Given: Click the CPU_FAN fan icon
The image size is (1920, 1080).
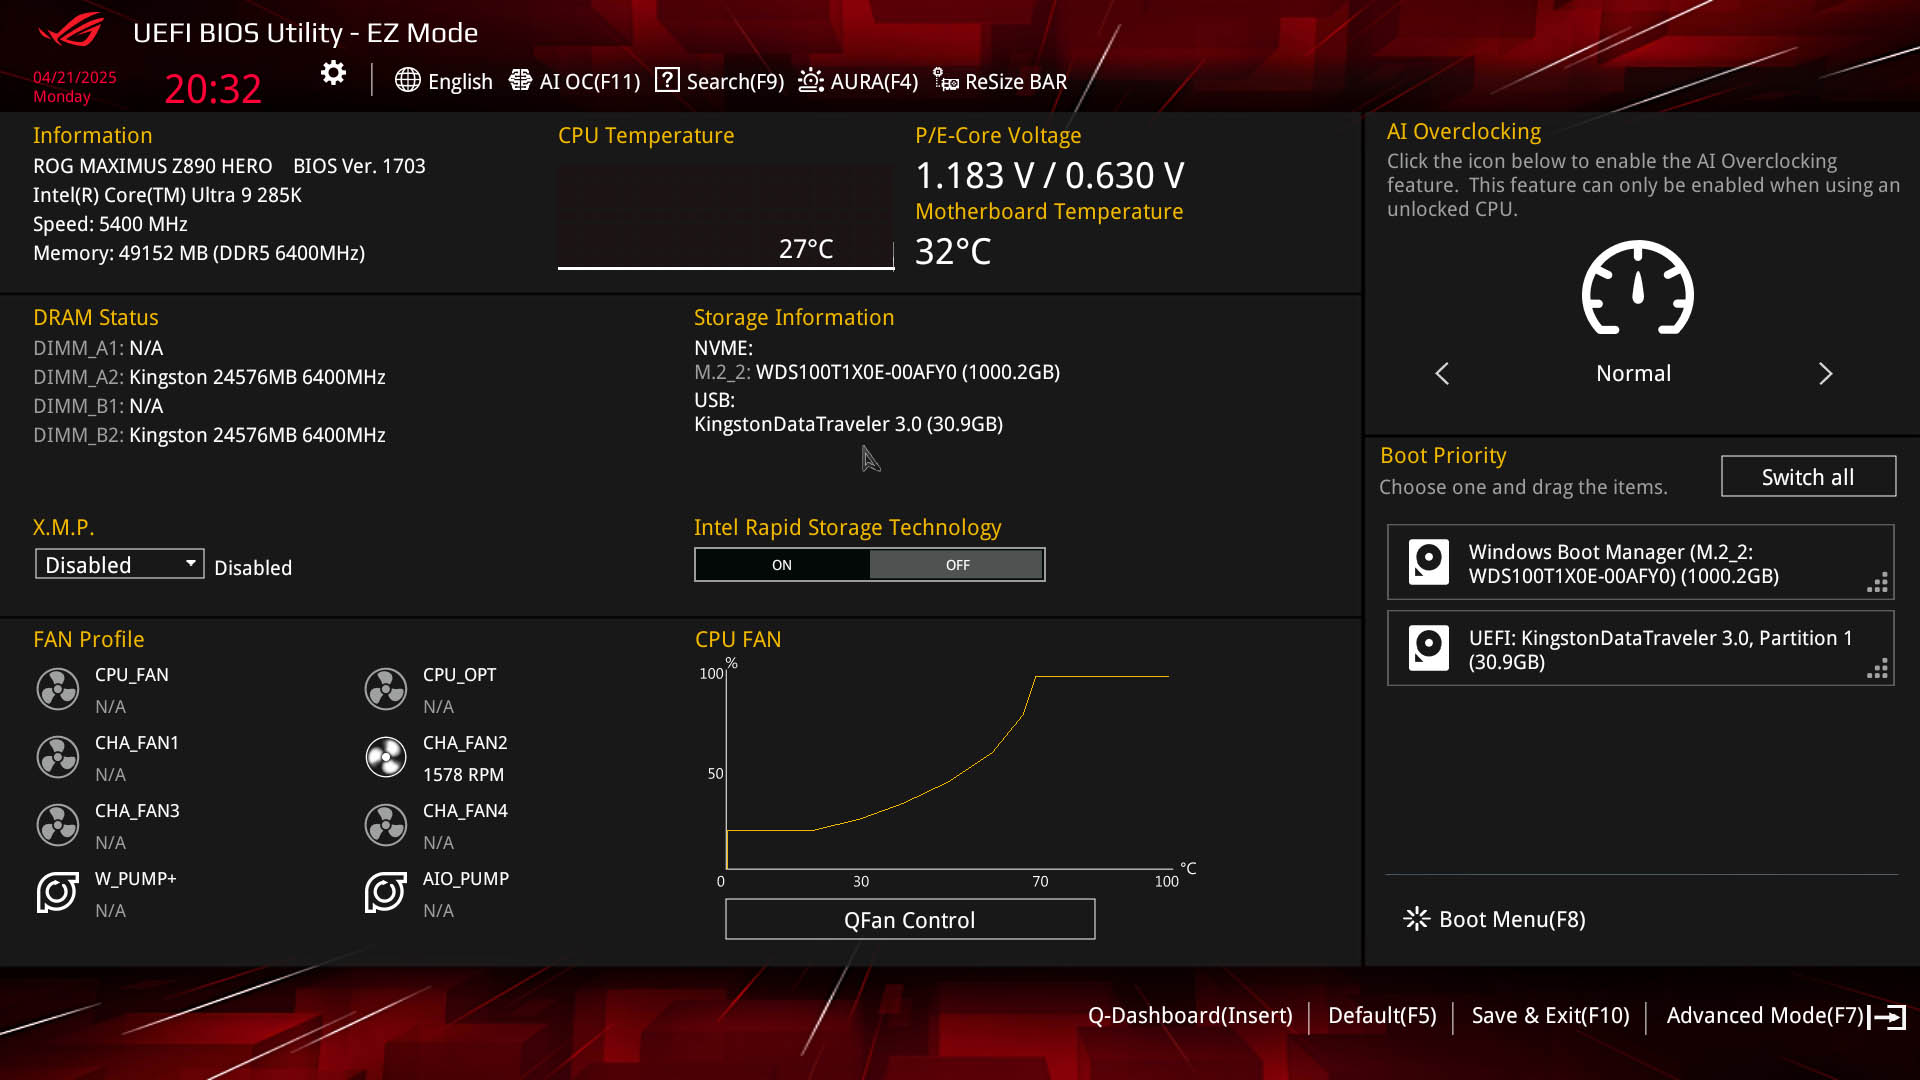Looking at the screenshot, I should coord(58,690).
